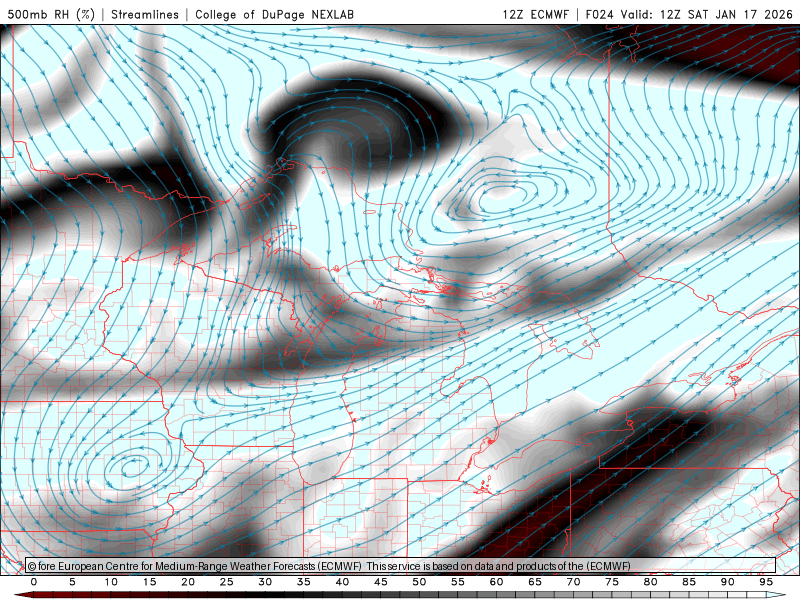Click the '500mb RH (%)' title text
Screen dimensions: 800x600
pos(51,14)
